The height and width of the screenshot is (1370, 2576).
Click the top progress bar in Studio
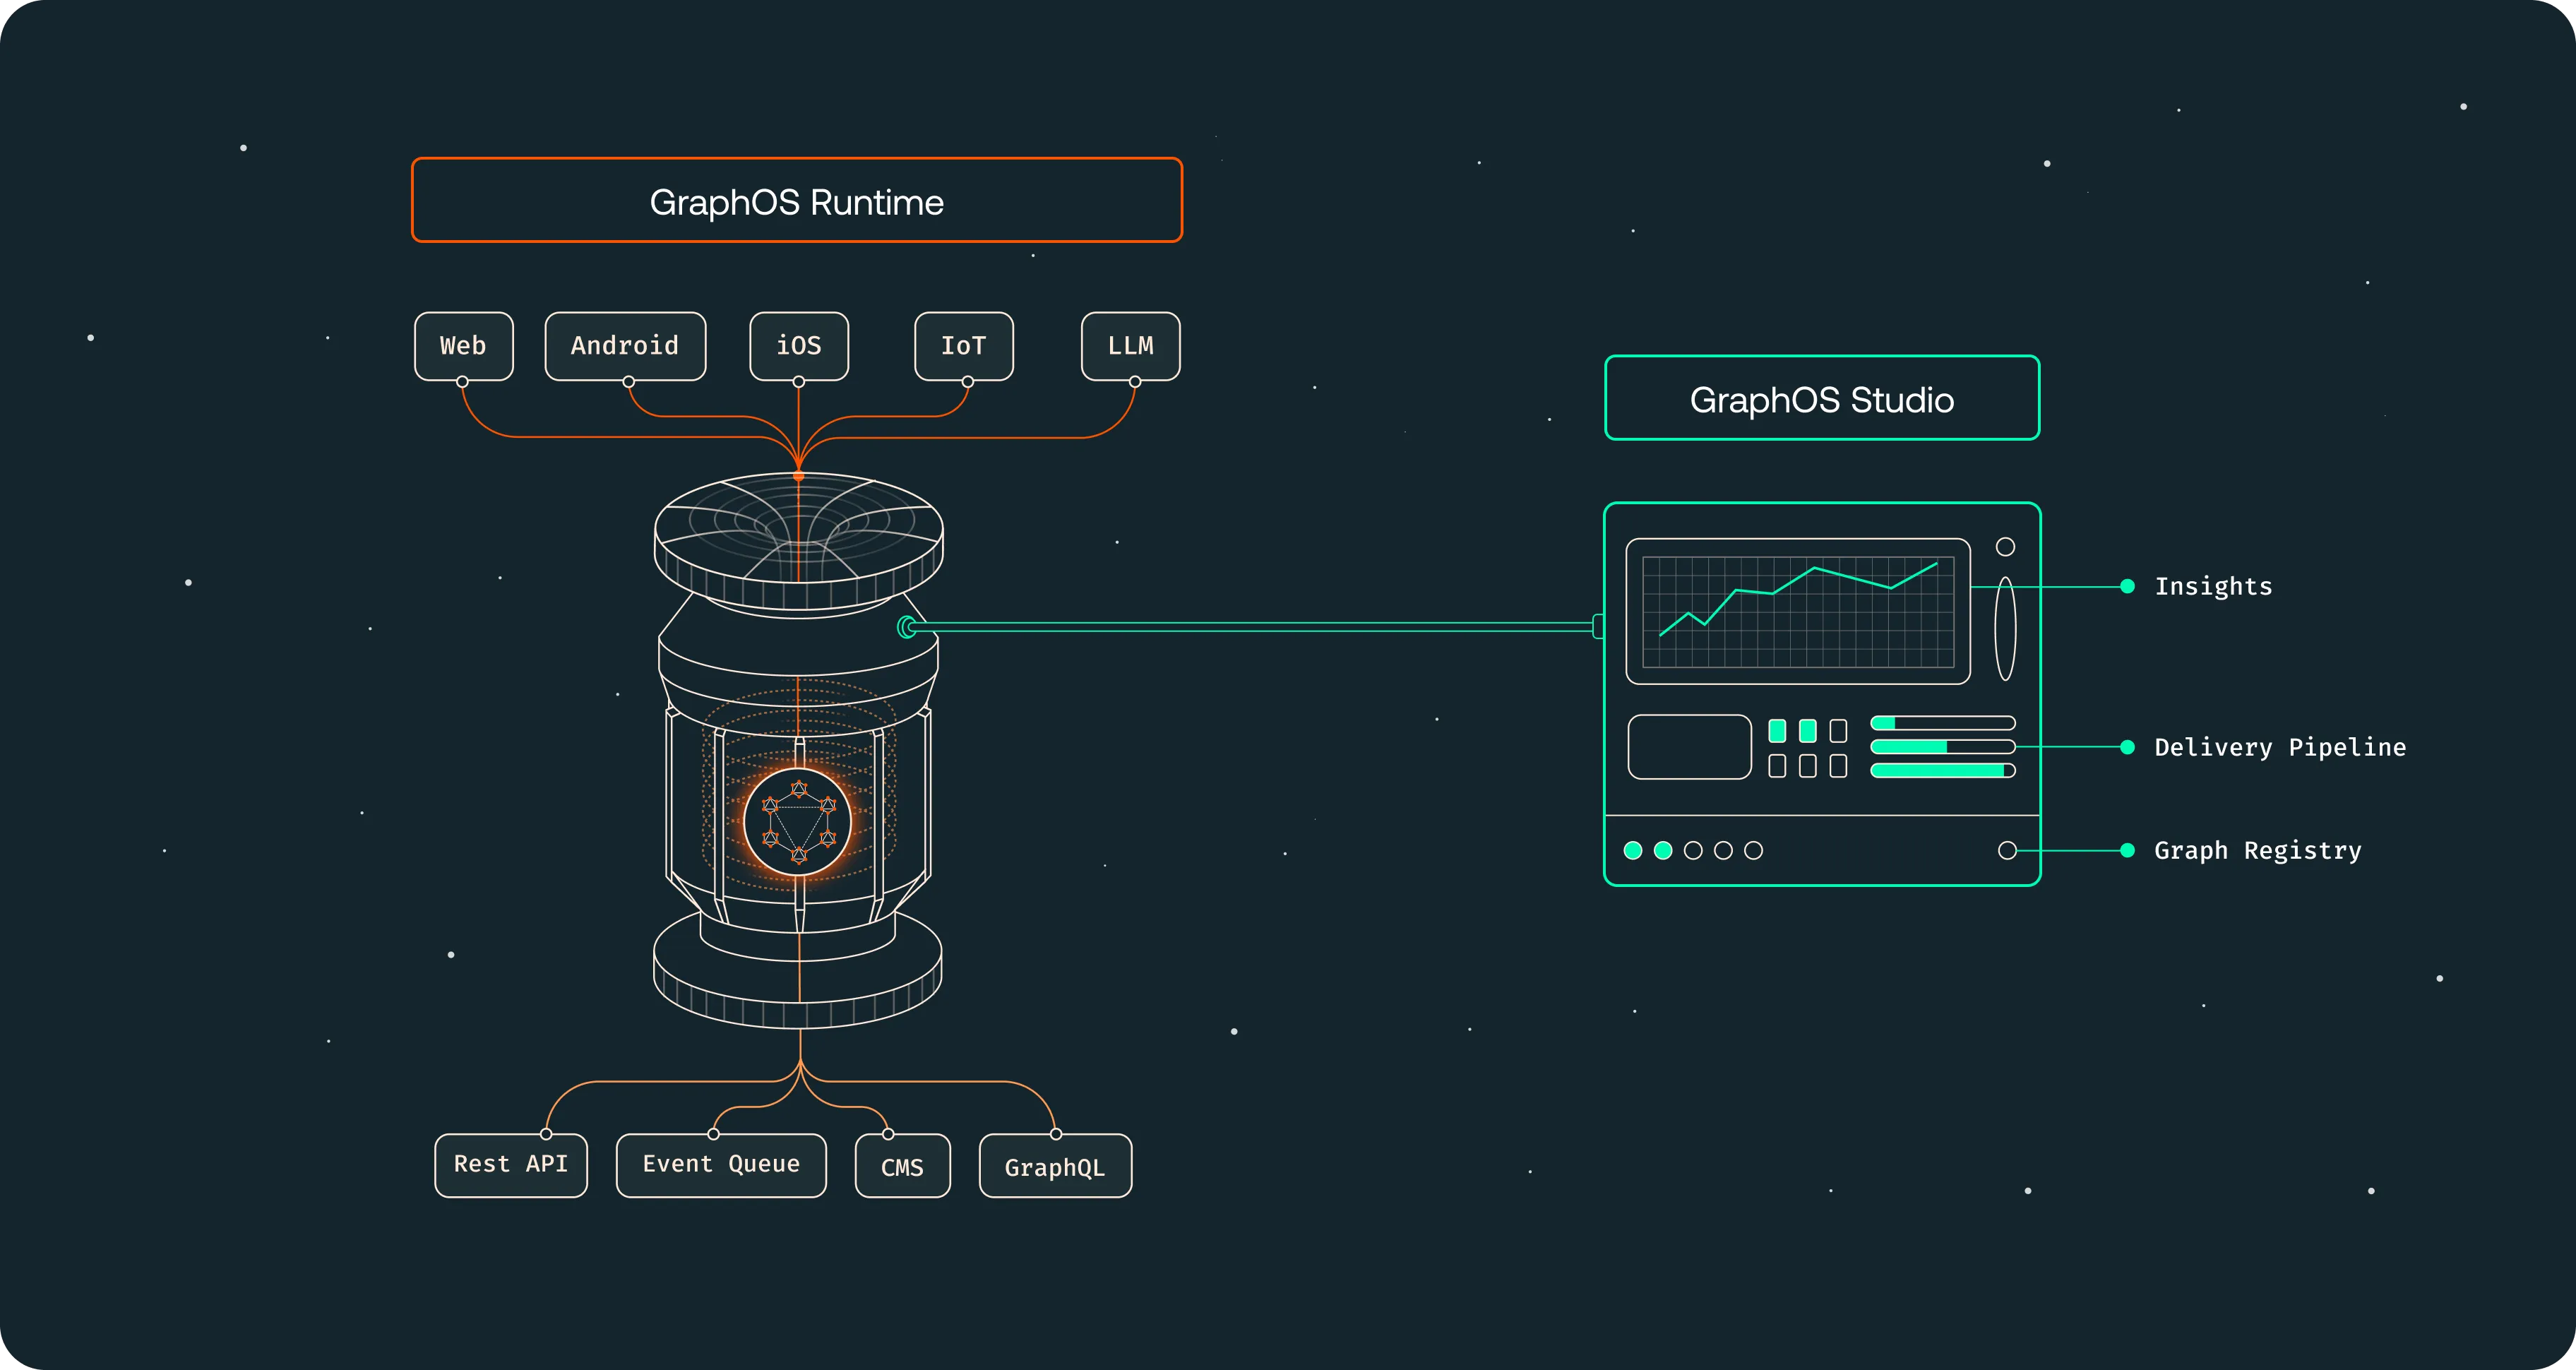click(1943, 723)
